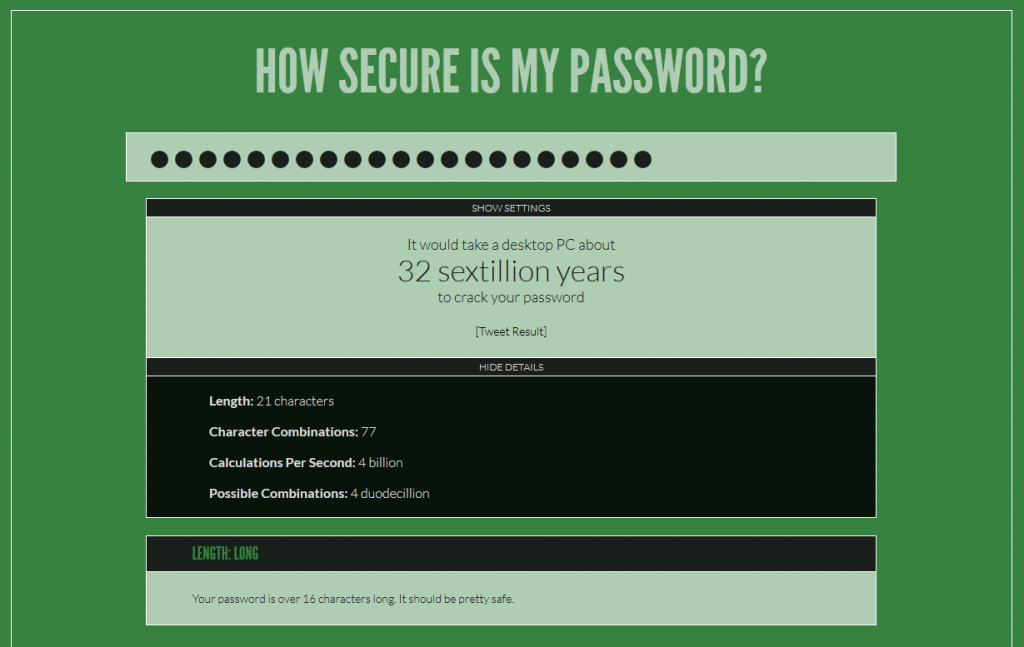Image resolution: width=1024 pixels, height=647 pixels.
Task: Click the last dot of the masked password
Action: pos(643,159)
